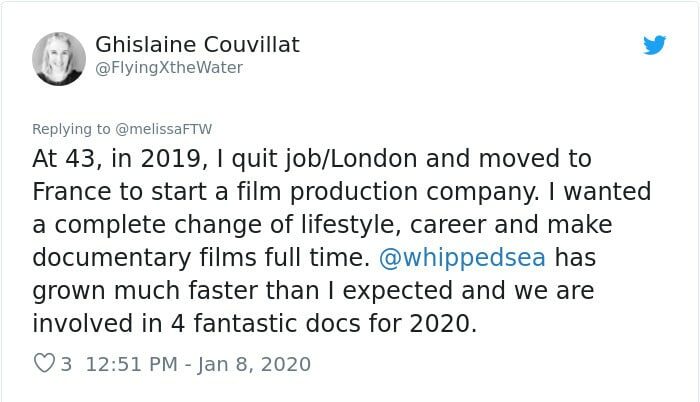Click the word 'job/London' in tweet

pos(351,159)
